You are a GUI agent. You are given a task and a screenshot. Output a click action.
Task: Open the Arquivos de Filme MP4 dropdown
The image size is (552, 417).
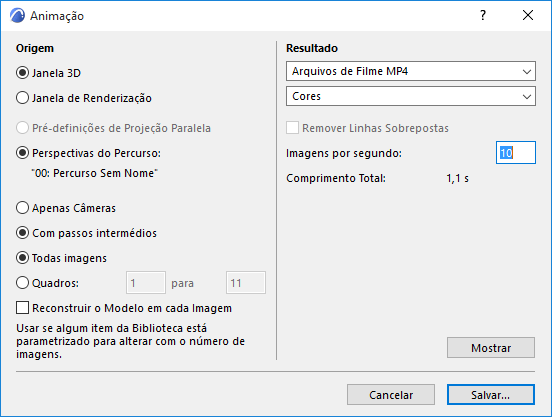pos(411,71)
